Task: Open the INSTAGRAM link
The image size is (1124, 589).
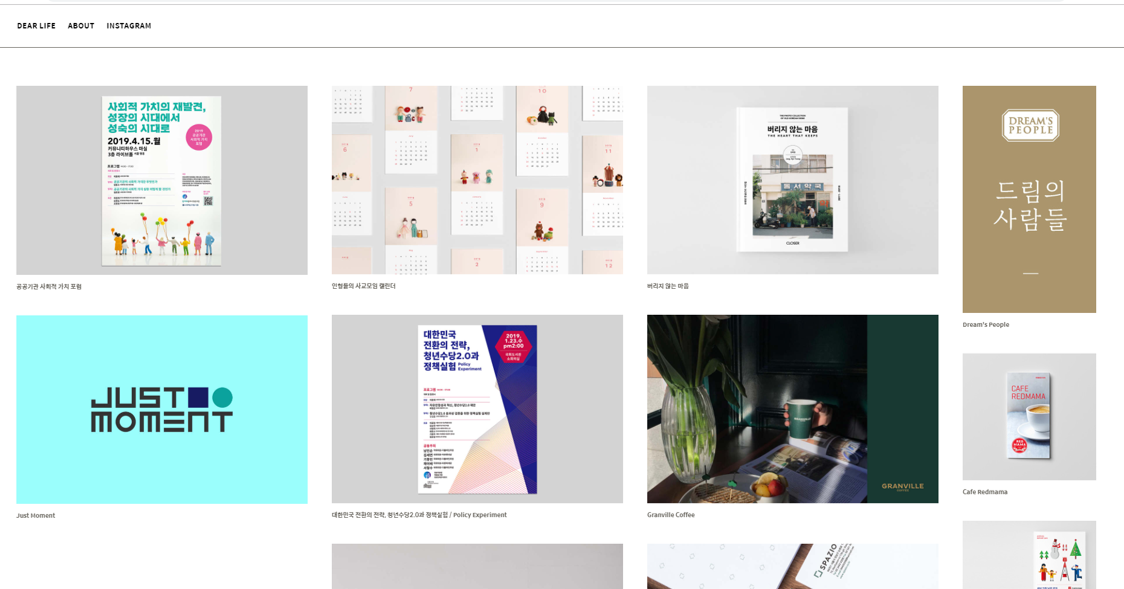Action: [129, 26]
